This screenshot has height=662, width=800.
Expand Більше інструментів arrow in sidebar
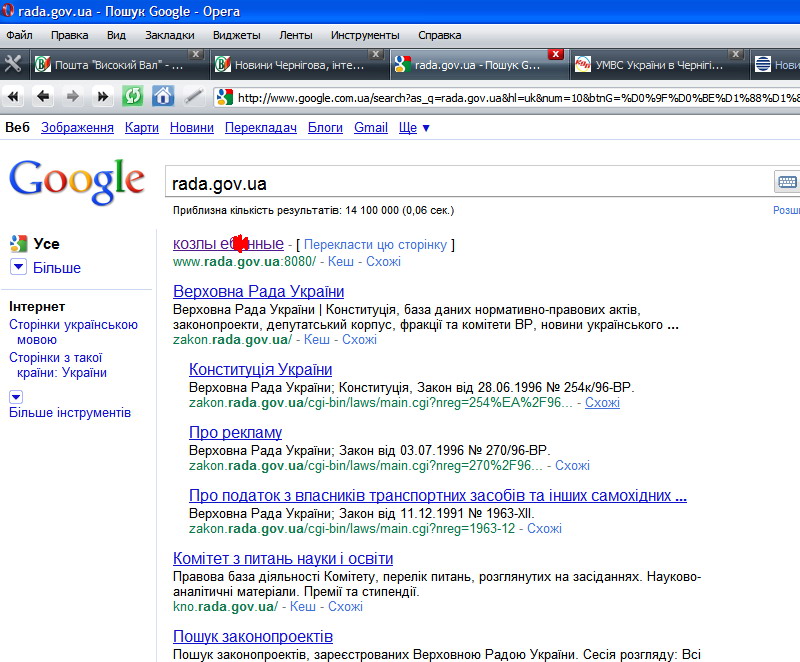[x=16, y=396]
